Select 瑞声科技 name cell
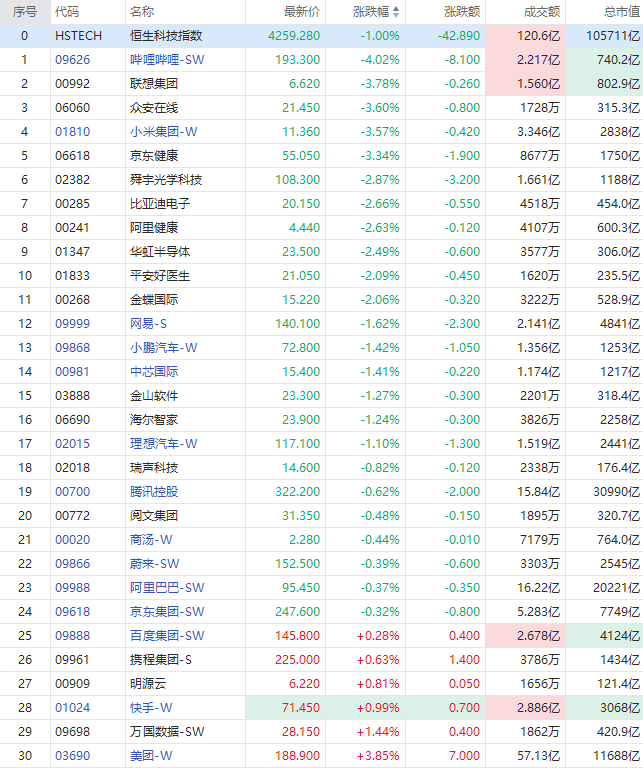The height and width of the screenshot is (768, 643). point(154,468)
